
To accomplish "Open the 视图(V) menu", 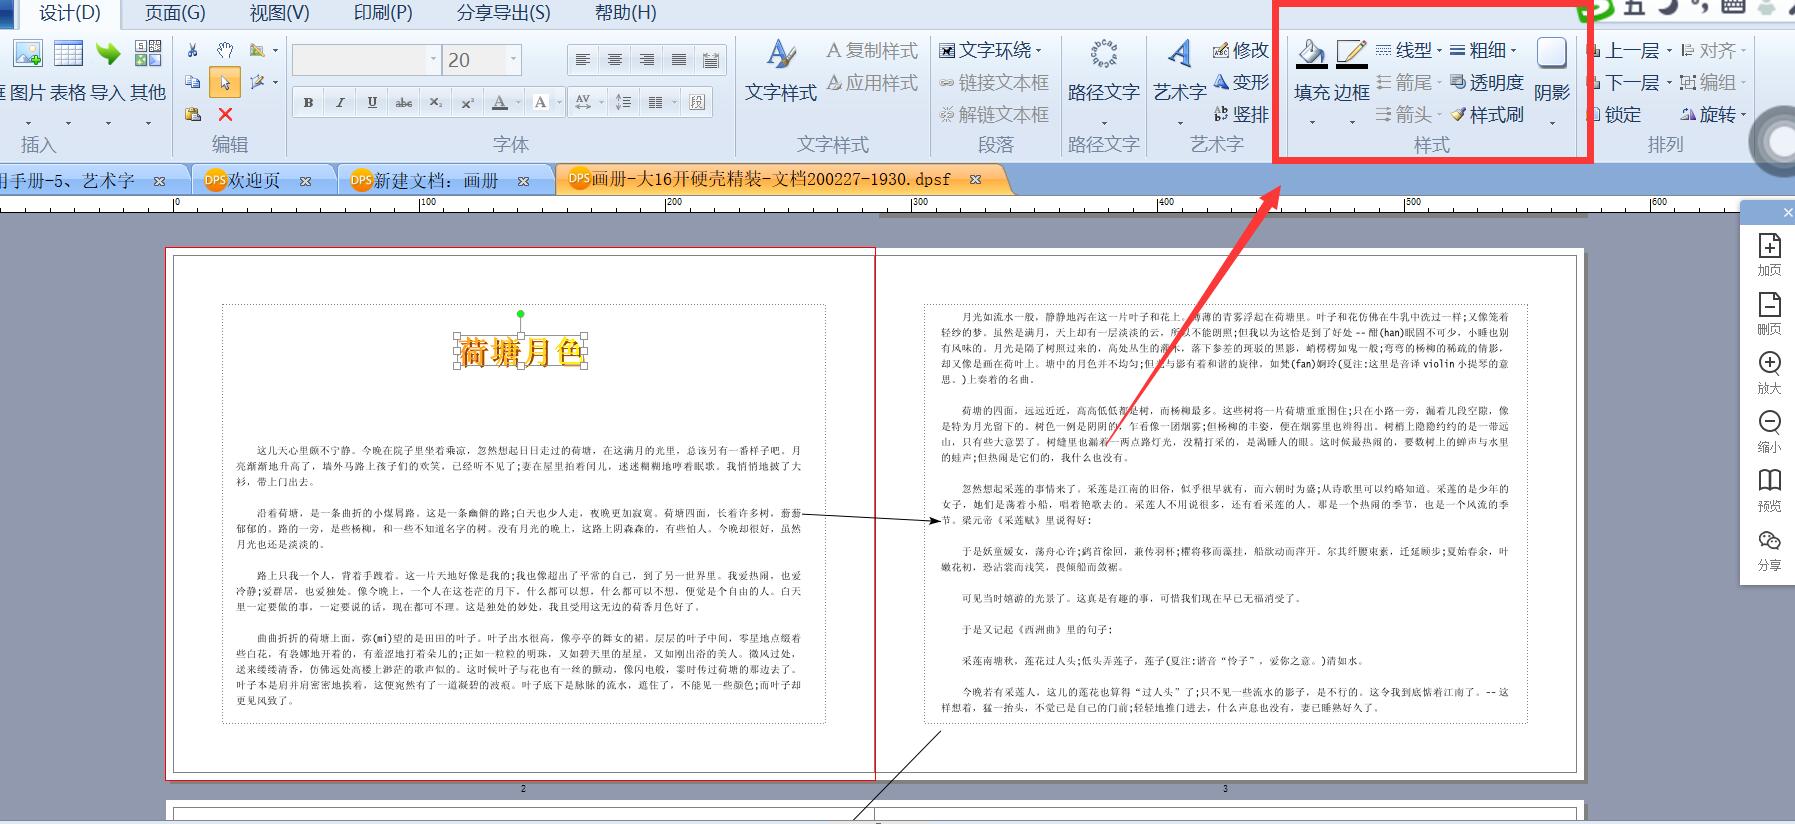I will click(280, 13).
